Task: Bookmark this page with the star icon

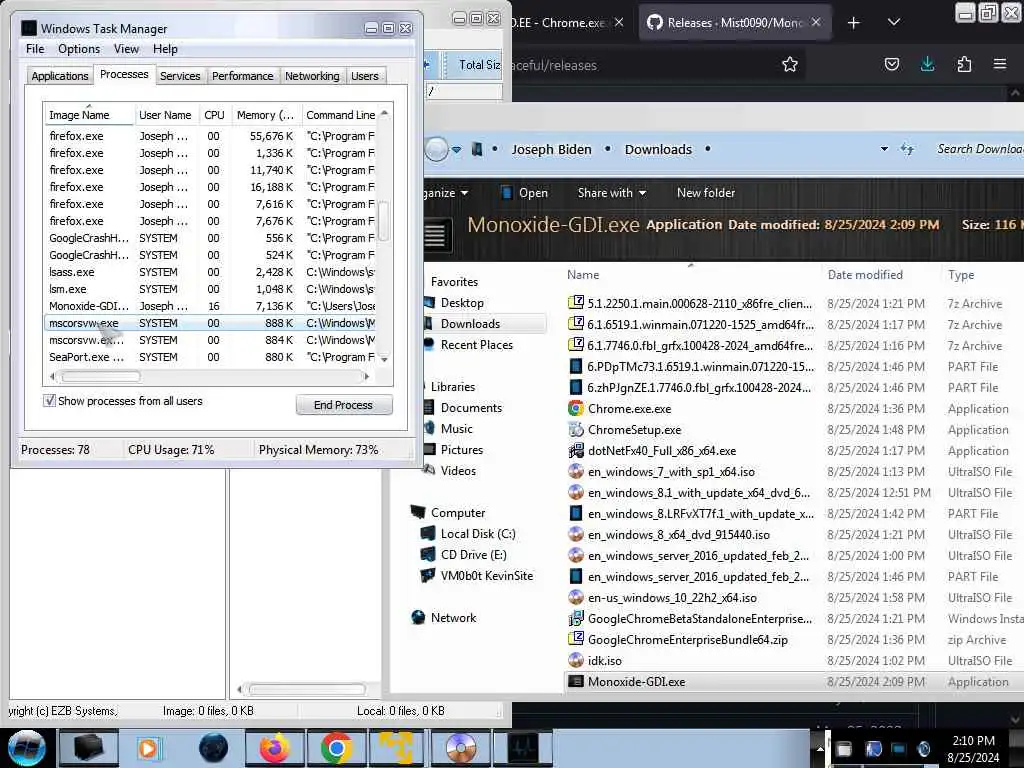Action: click(790, 64)
